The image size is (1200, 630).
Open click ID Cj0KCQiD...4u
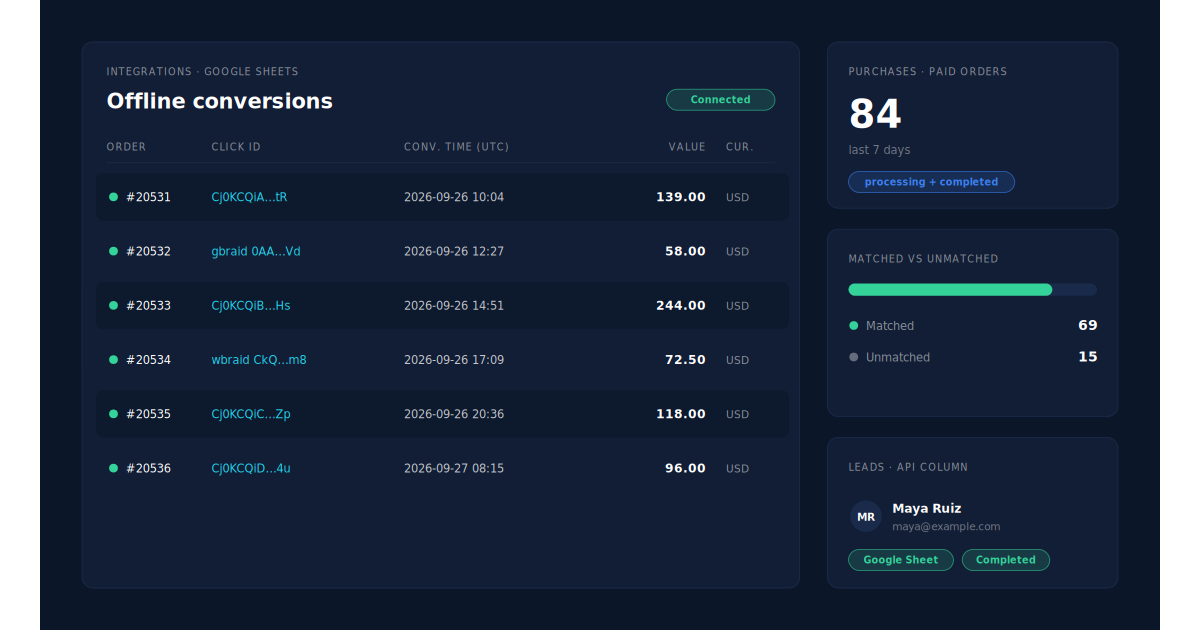click(x=251, y=468)
